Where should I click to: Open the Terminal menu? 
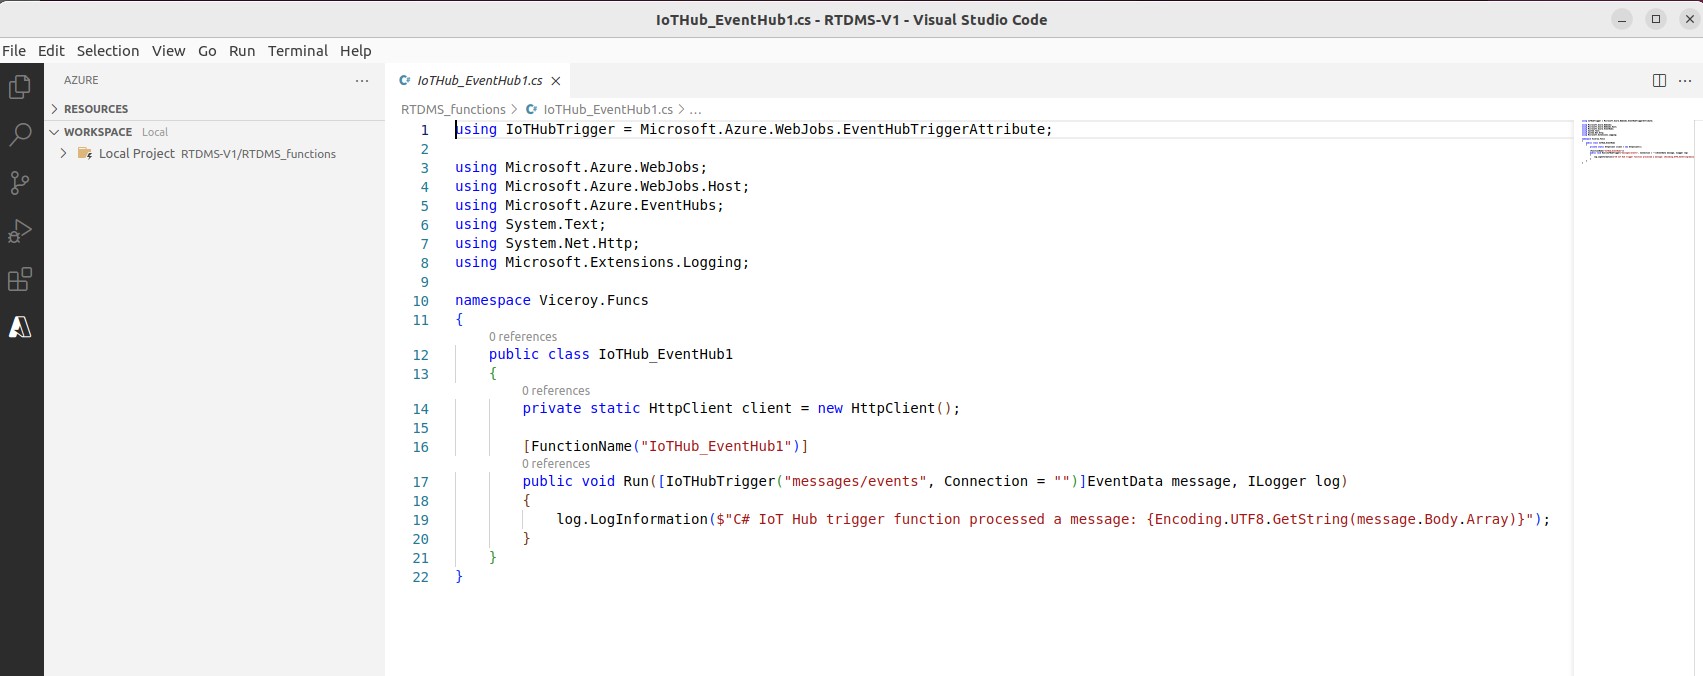pos(298,51)
